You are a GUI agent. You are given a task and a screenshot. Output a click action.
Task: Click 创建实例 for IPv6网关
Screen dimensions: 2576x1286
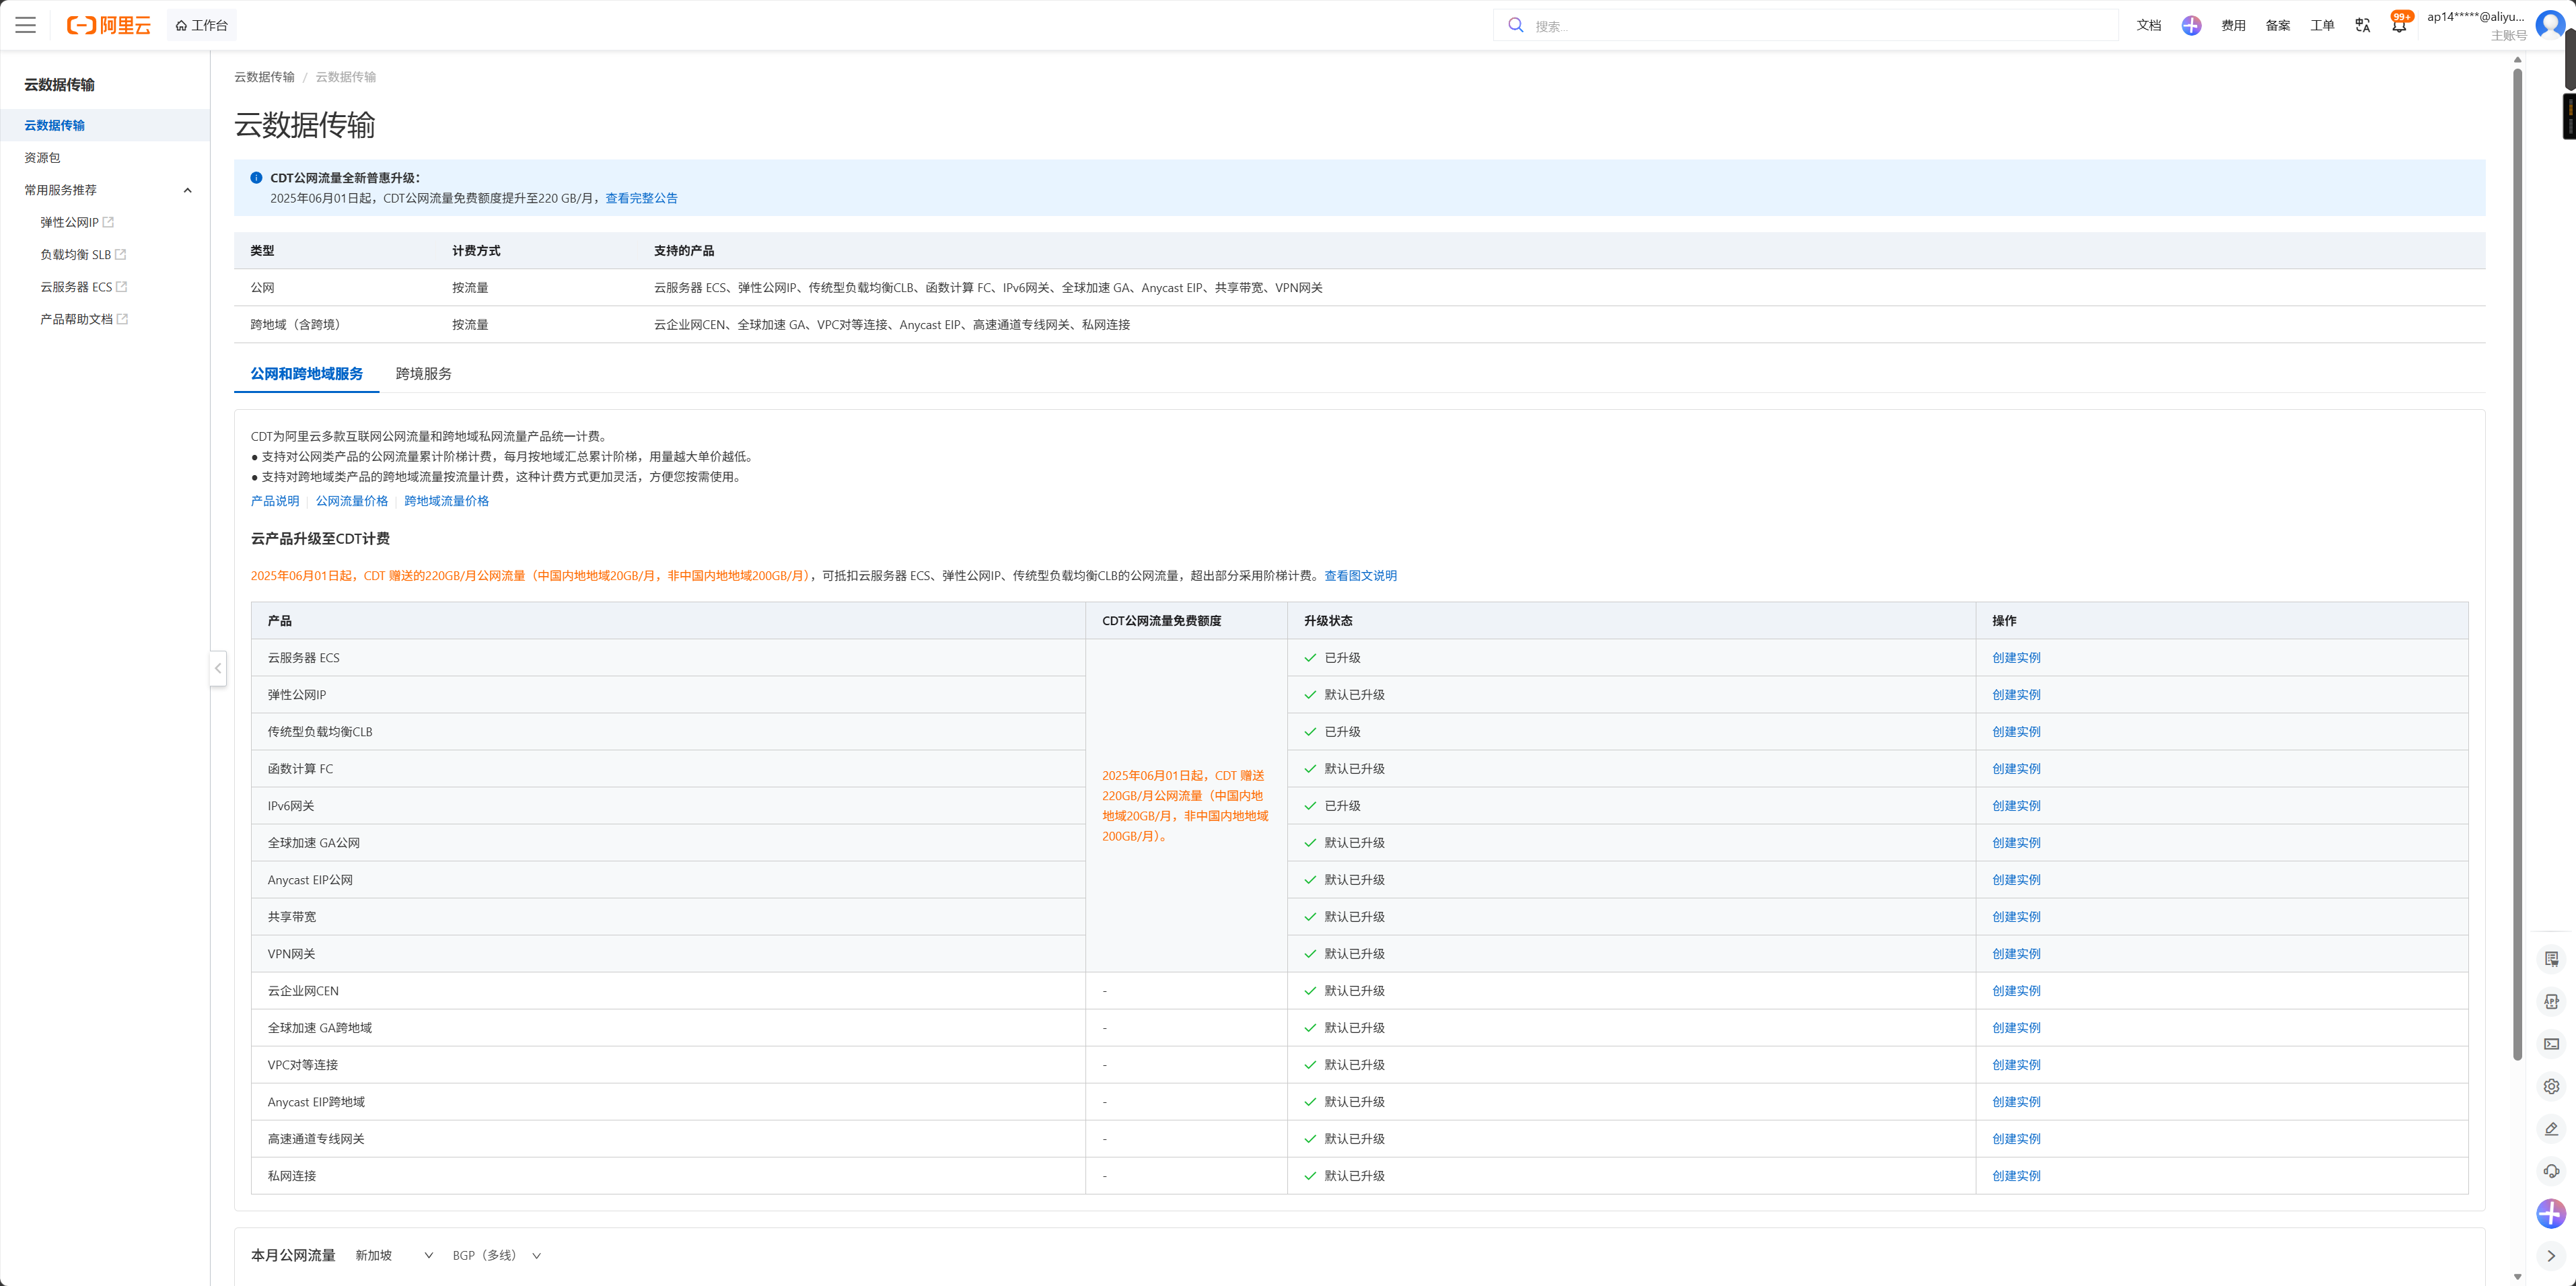point(2016,806)
